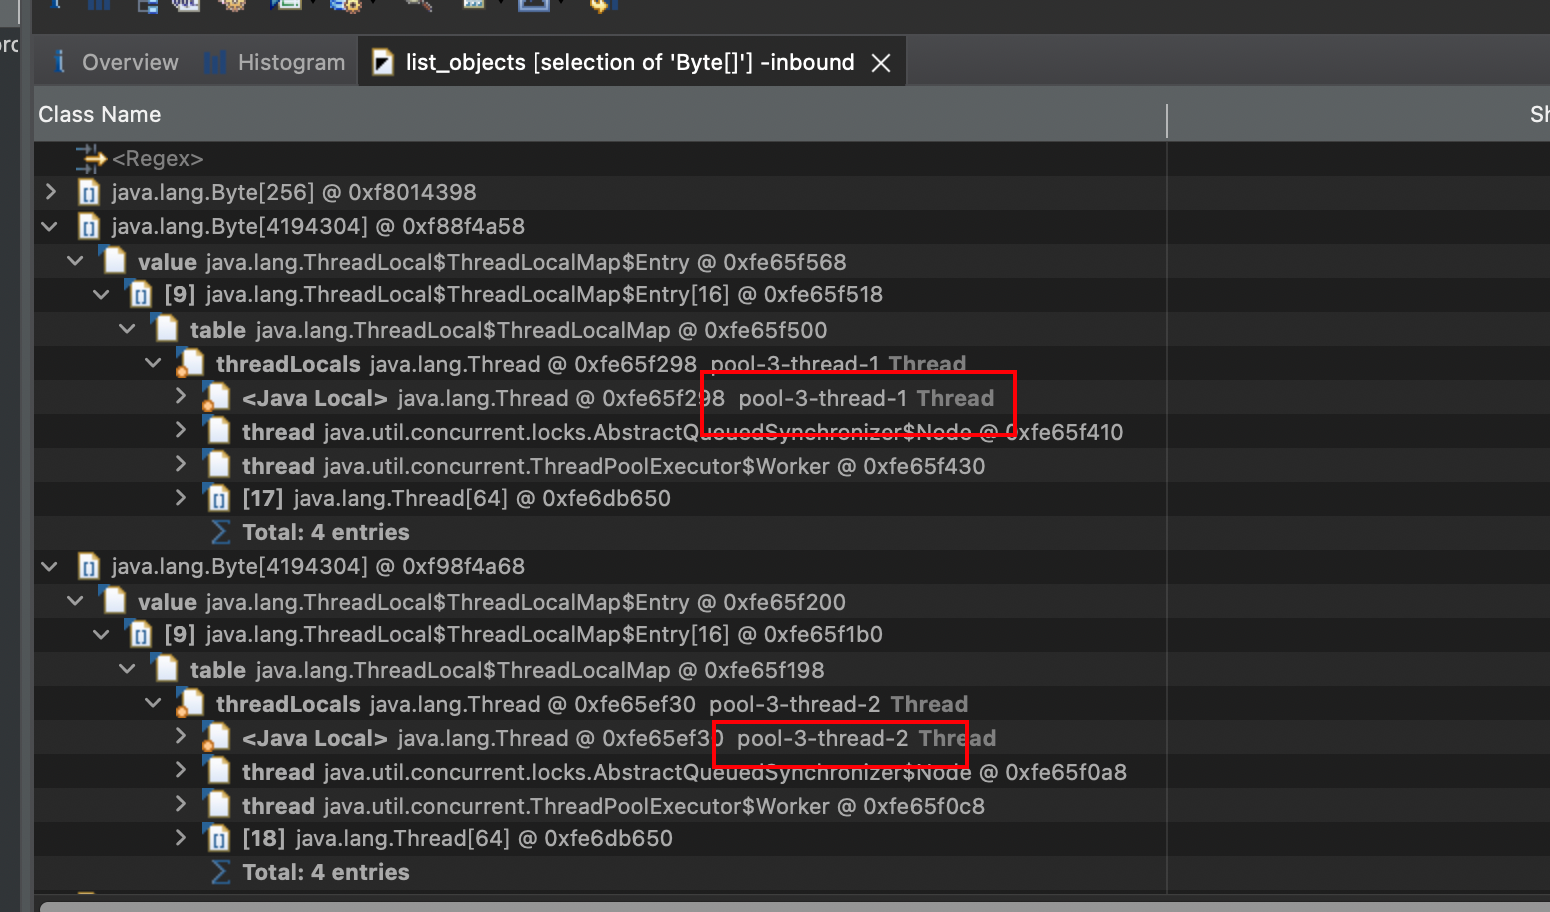
Task: Collapse table ThreadLocalMap @ 0xfe65f198 node
Action: (127, 669)
